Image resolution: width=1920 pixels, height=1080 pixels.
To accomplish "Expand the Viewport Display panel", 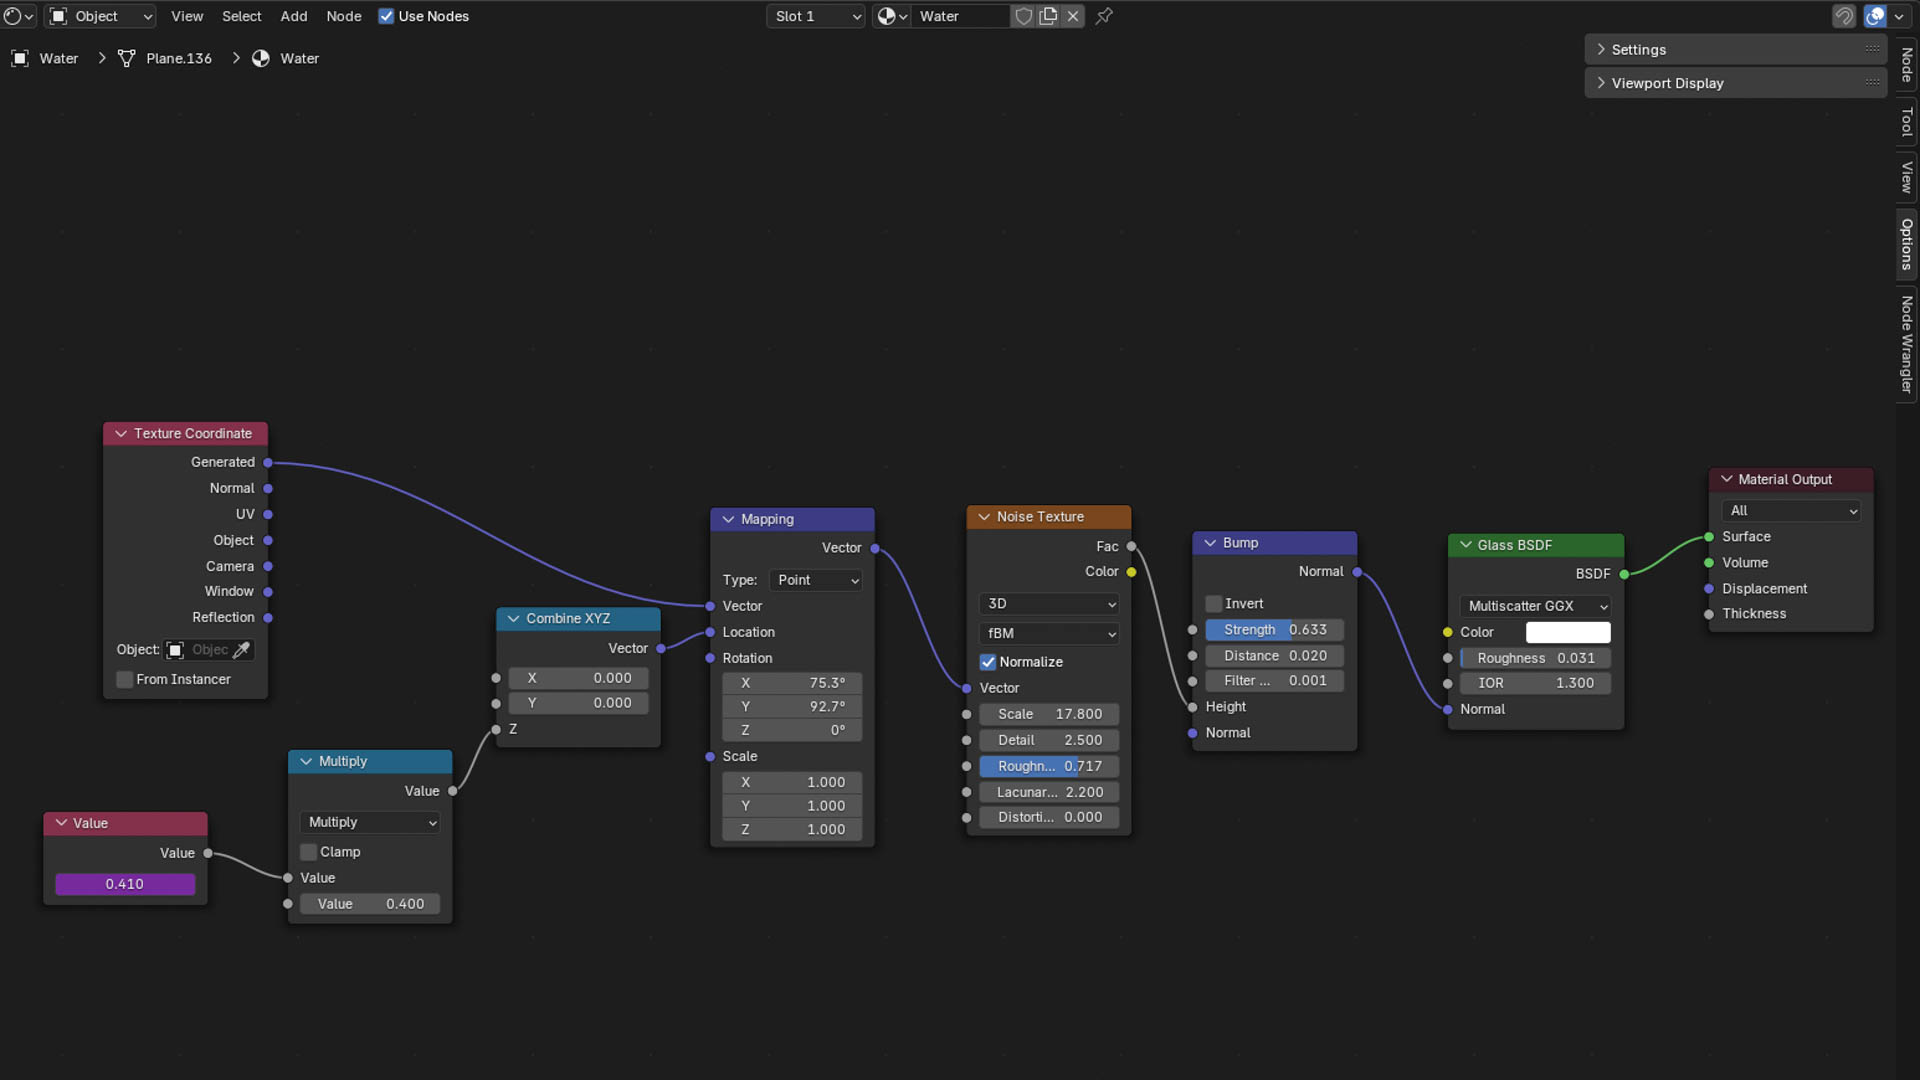I will (1667, 83).
